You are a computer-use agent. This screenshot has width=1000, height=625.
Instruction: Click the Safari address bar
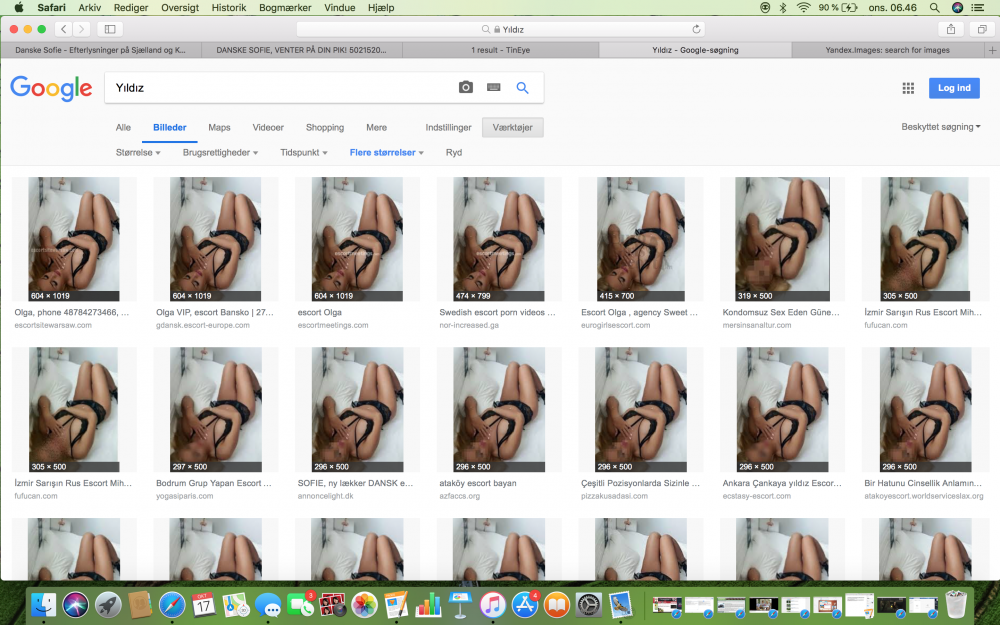click(x=501, y=29)
